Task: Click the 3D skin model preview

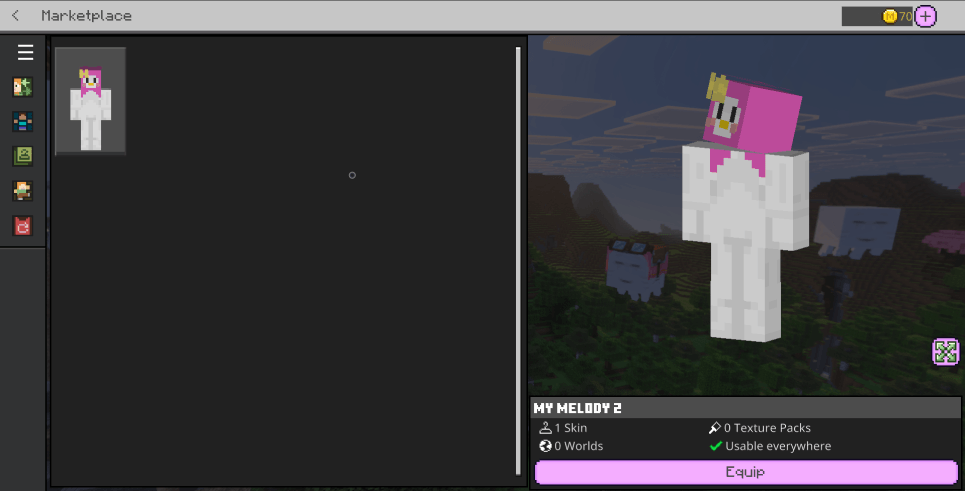Action: coord(747,209)
